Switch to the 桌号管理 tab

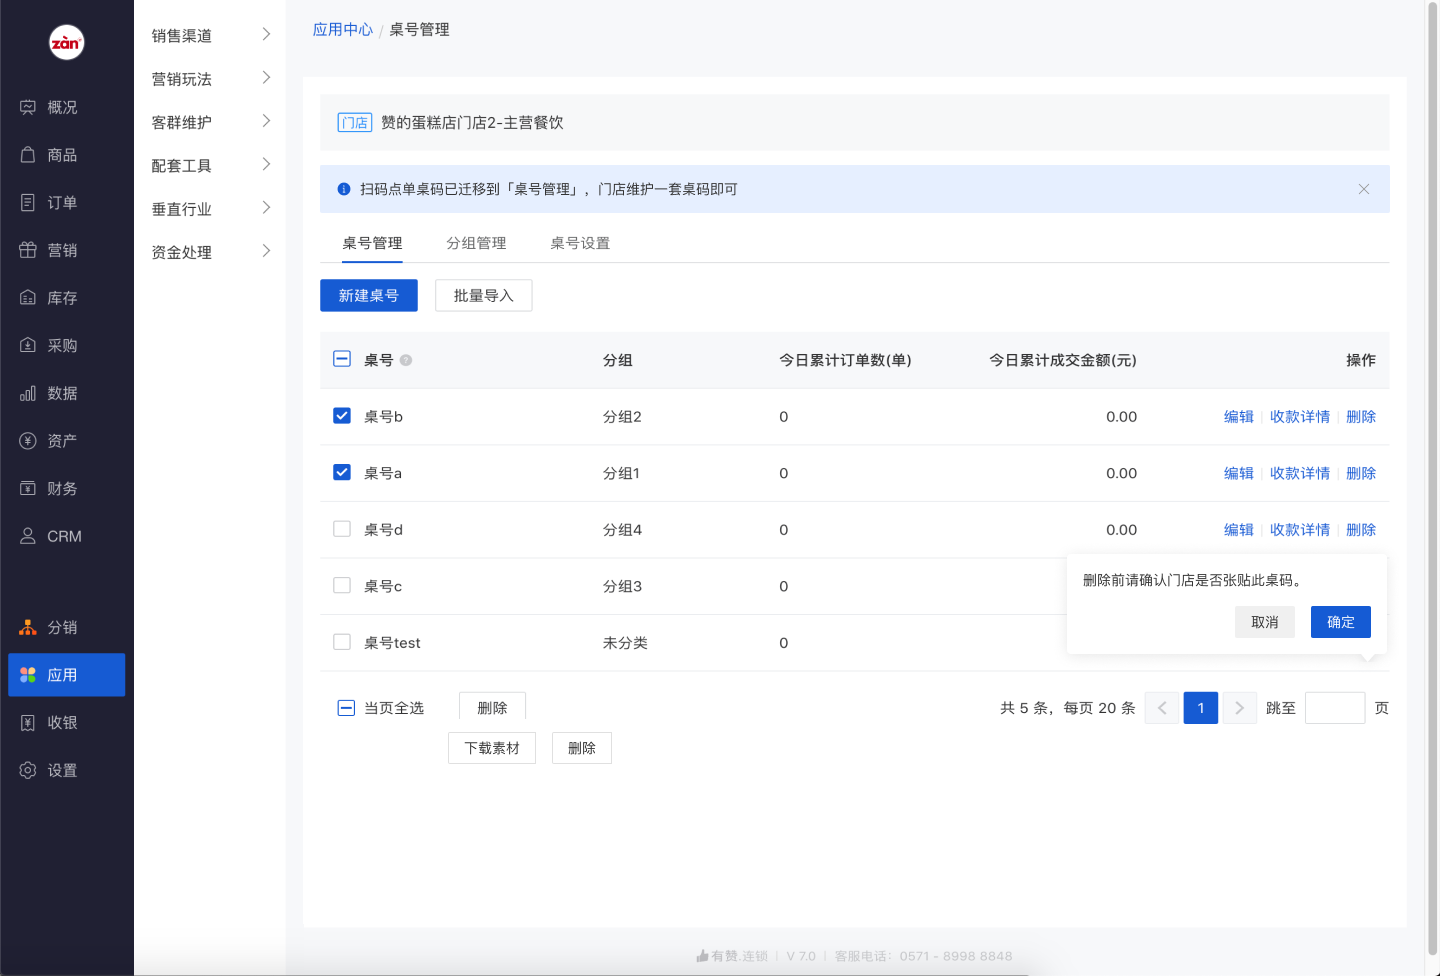pos(372,243)
